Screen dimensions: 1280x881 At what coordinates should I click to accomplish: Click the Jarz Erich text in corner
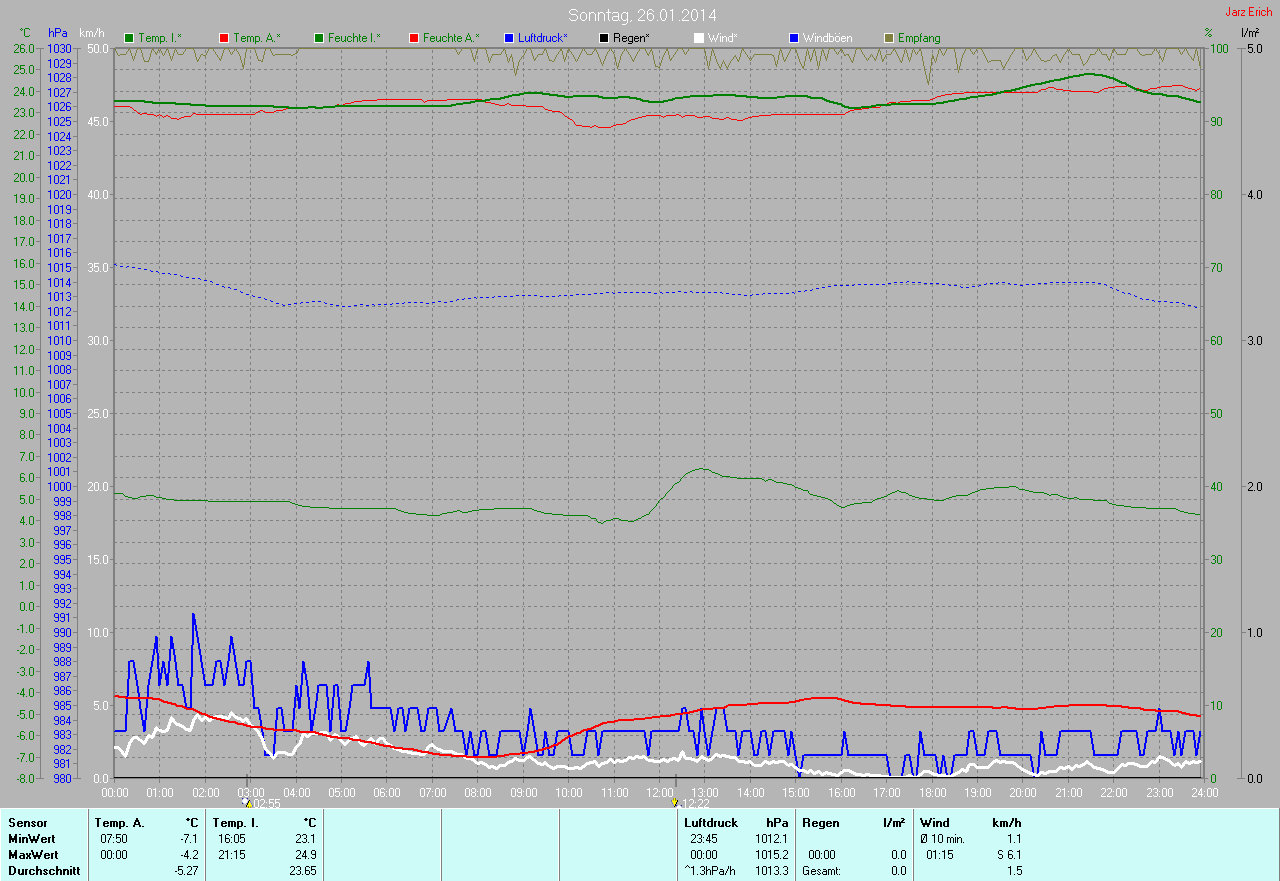[x=1249, y=12]
